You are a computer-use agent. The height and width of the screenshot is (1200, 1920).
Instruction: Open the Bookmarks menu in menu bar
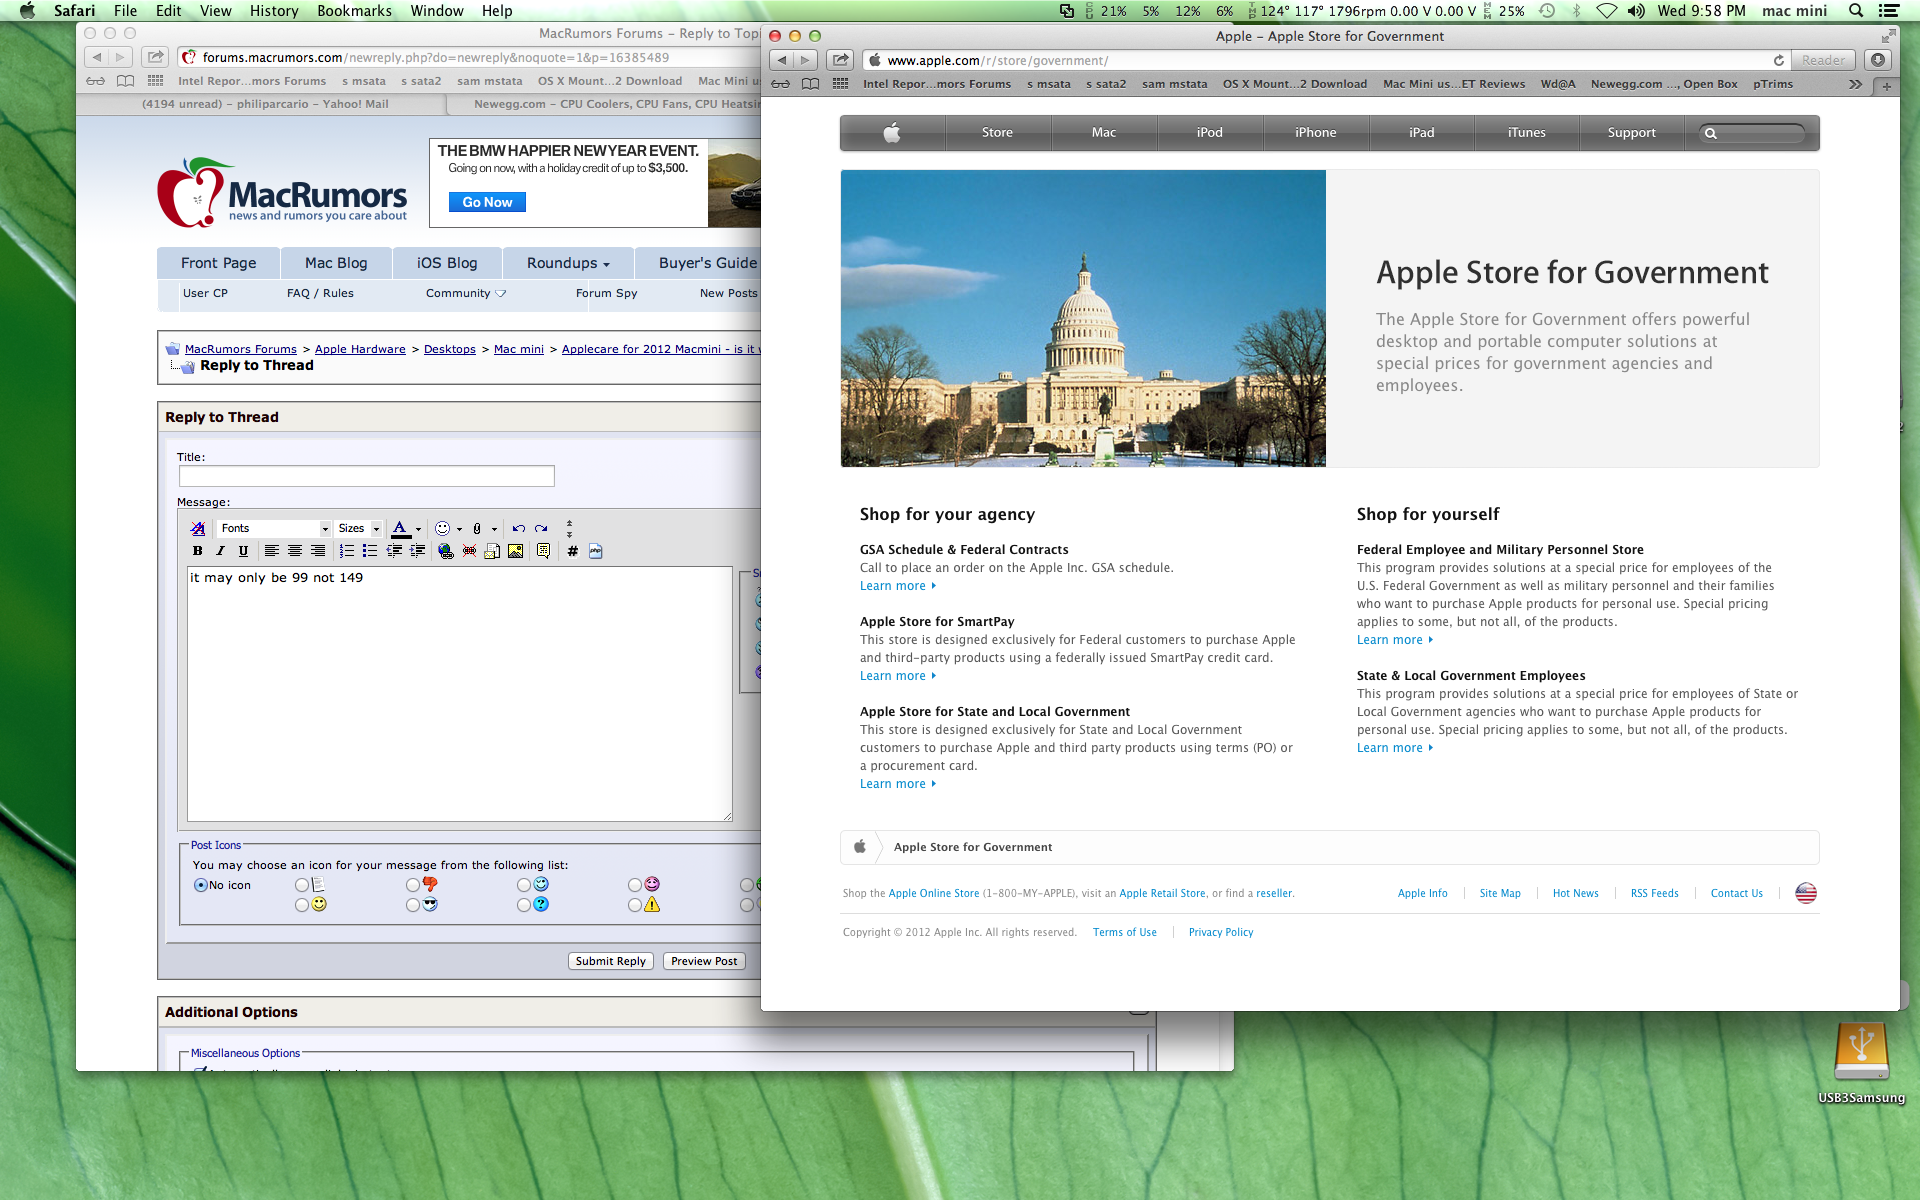tap(354, 11)
